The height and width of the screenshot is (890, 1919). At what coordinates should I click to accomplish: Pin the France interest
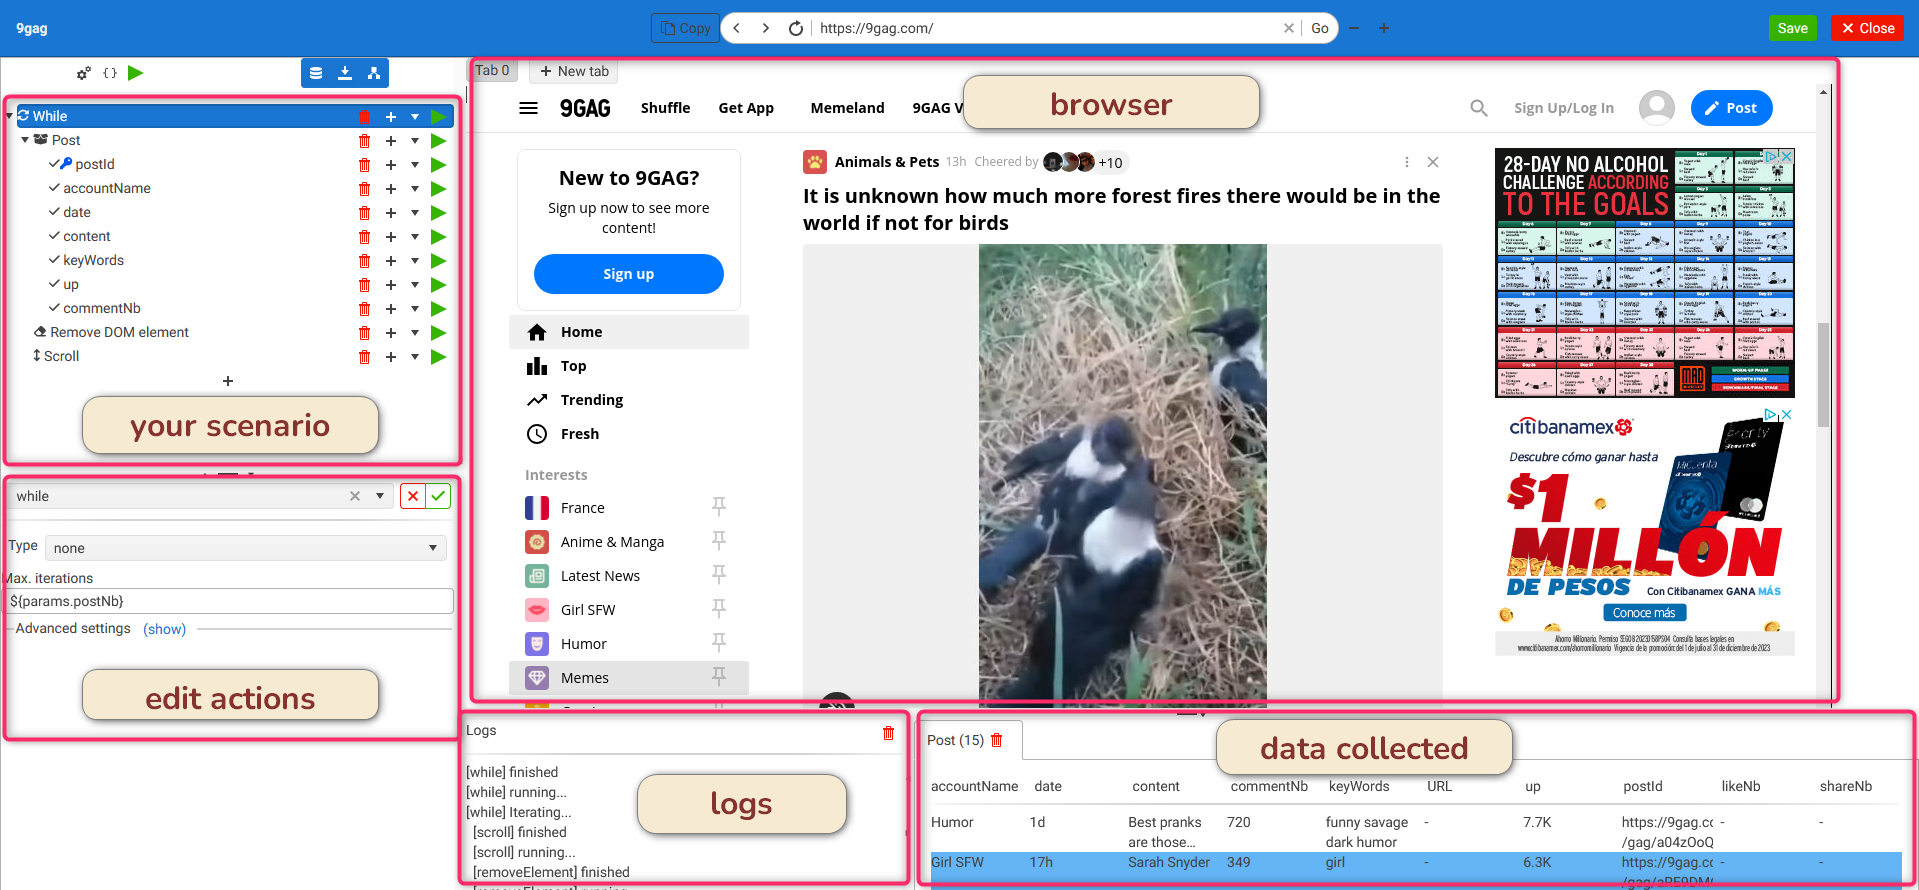point(719,507)
